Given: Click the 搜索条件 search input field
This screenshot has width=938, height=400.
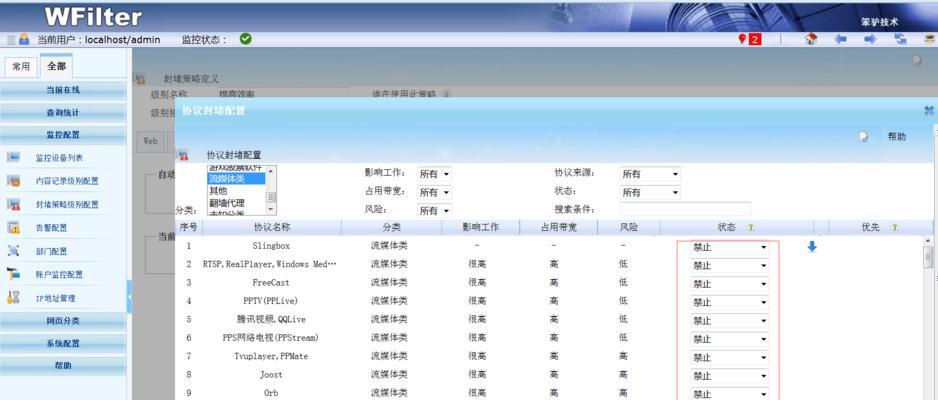Looking at the screenshot, I should (685, 209).
